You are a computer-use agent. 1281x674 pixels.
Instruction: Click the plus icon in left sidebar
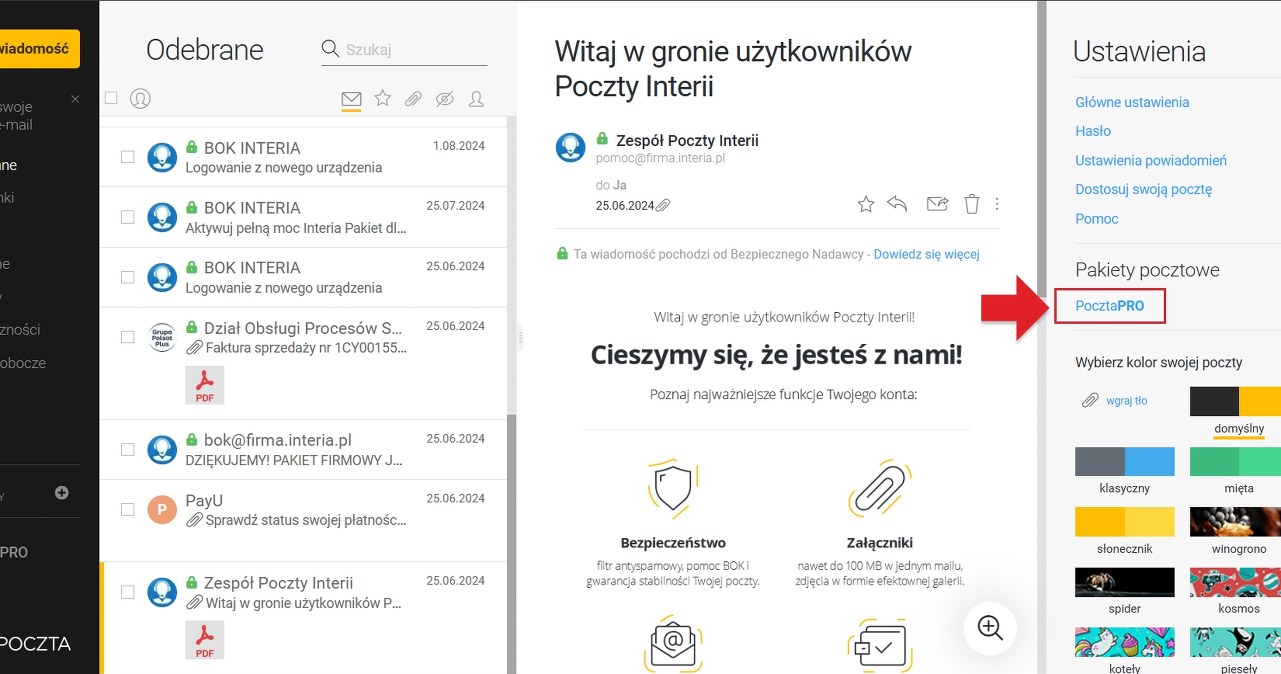click(62, 492)
